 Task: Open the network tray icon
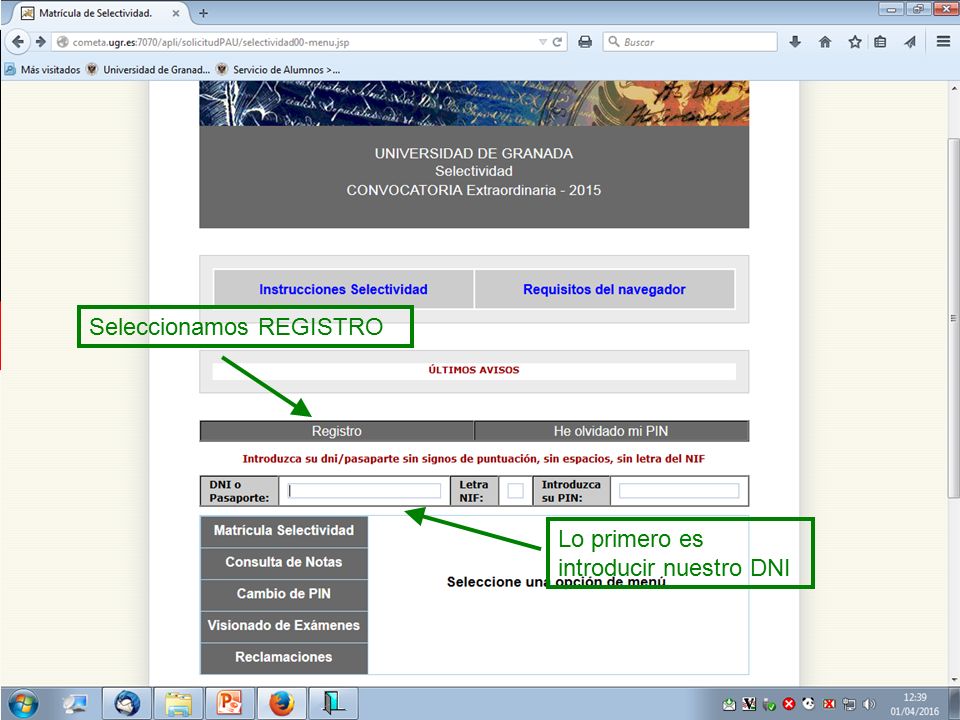click(x=849, y=705)
